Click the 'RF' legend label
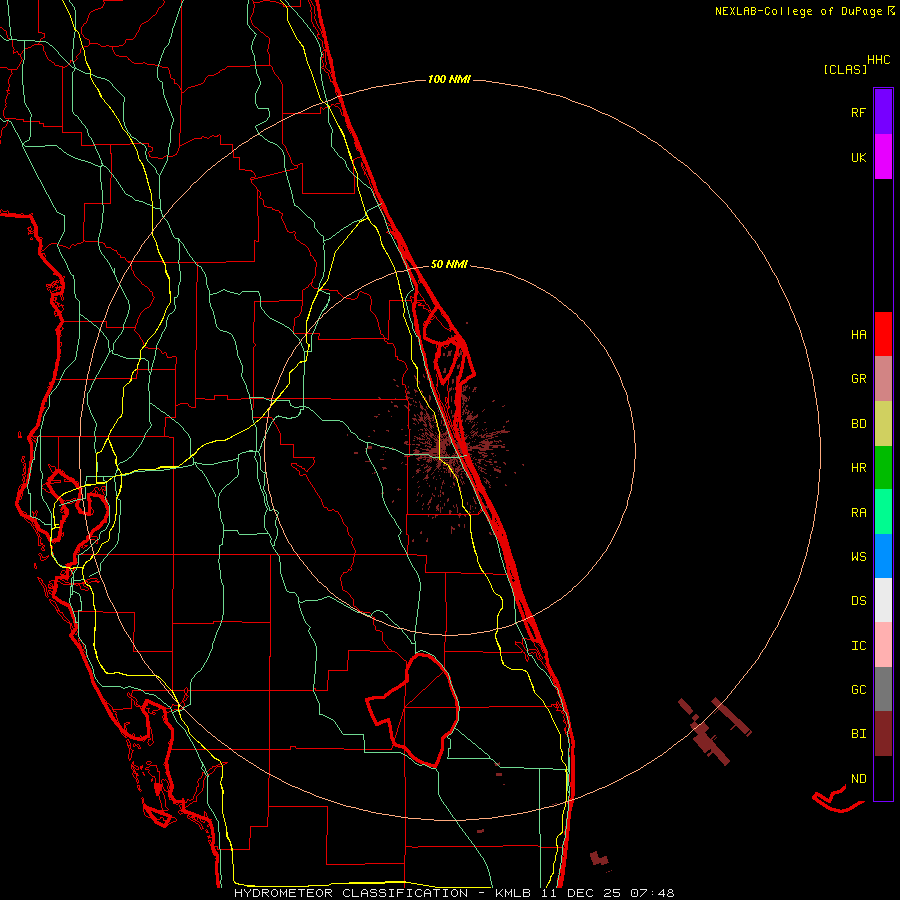Viewport: 900px width, 900px height. coord(858,112)
